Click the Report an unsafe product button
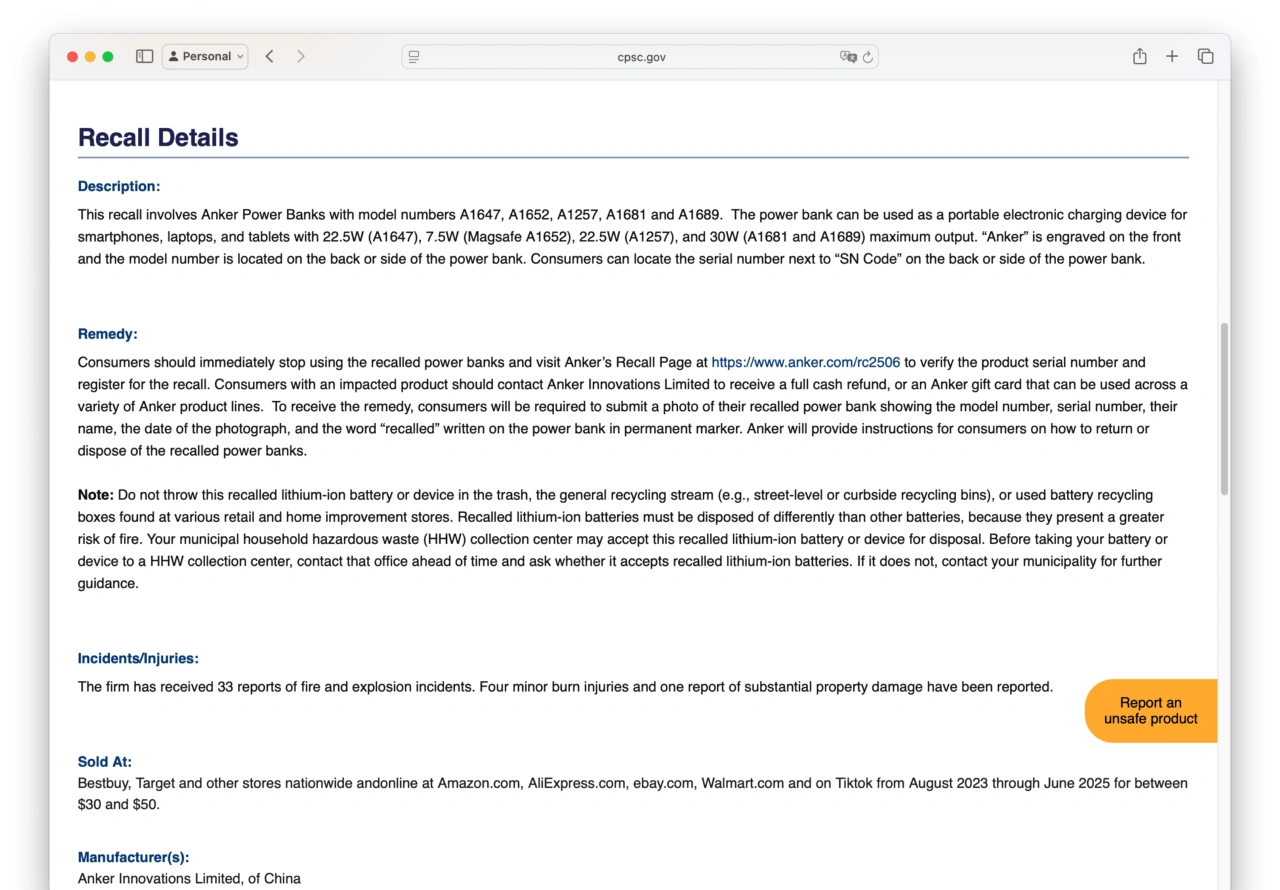Viewport: 1280px width, 890px height. coord(1150,711)
